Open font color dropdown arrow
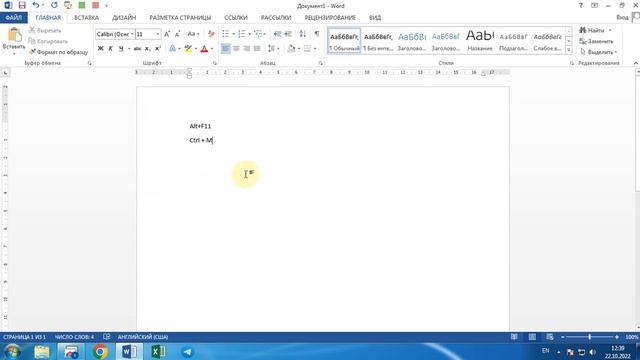Image resolution: width=640 pixels, height=360 pixels. (212, 49)
